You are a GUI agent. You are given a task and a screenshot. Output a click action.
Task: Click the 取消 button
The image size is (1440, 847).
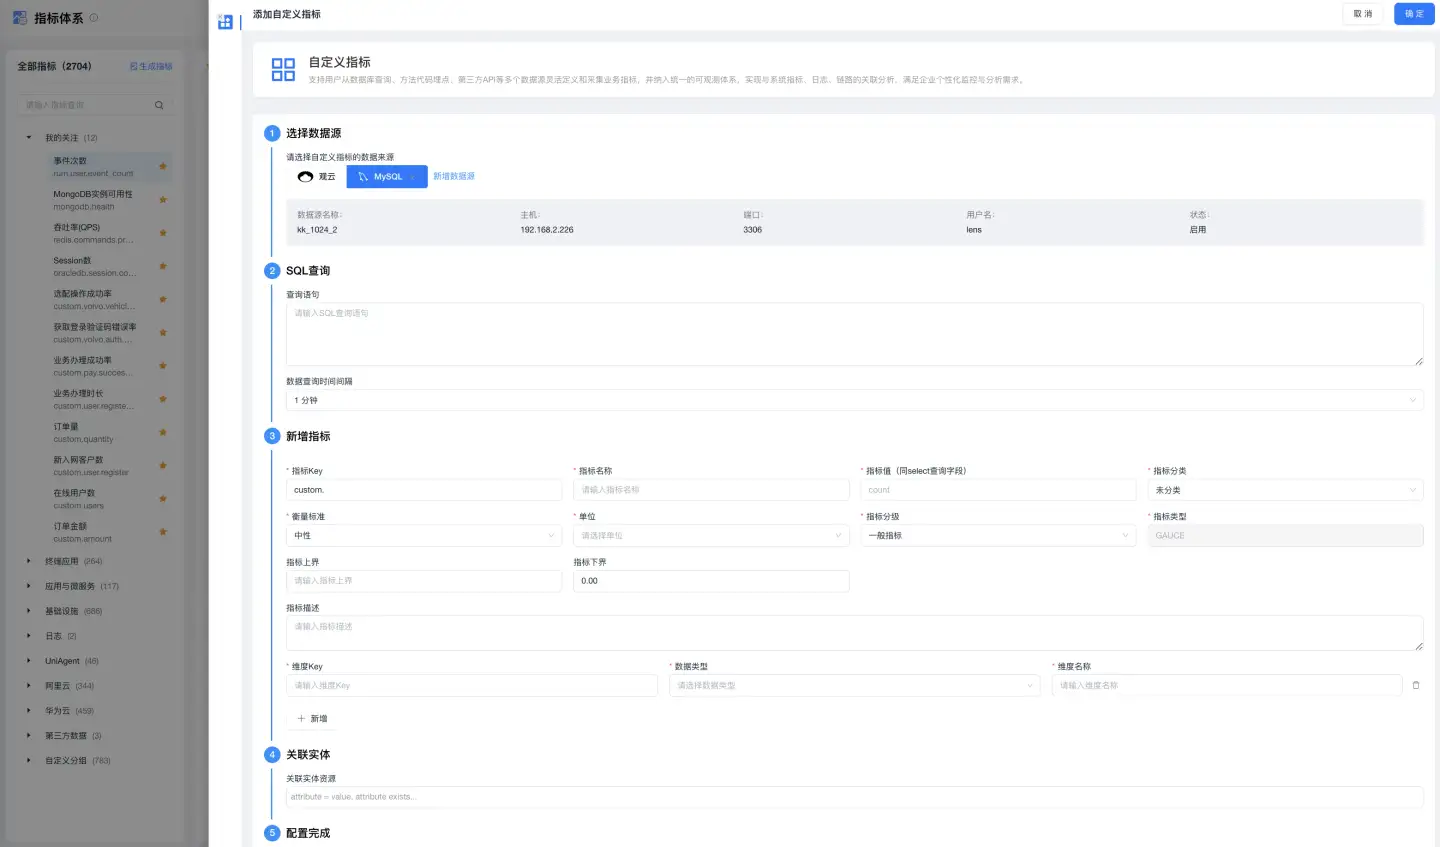point(1362,14)
